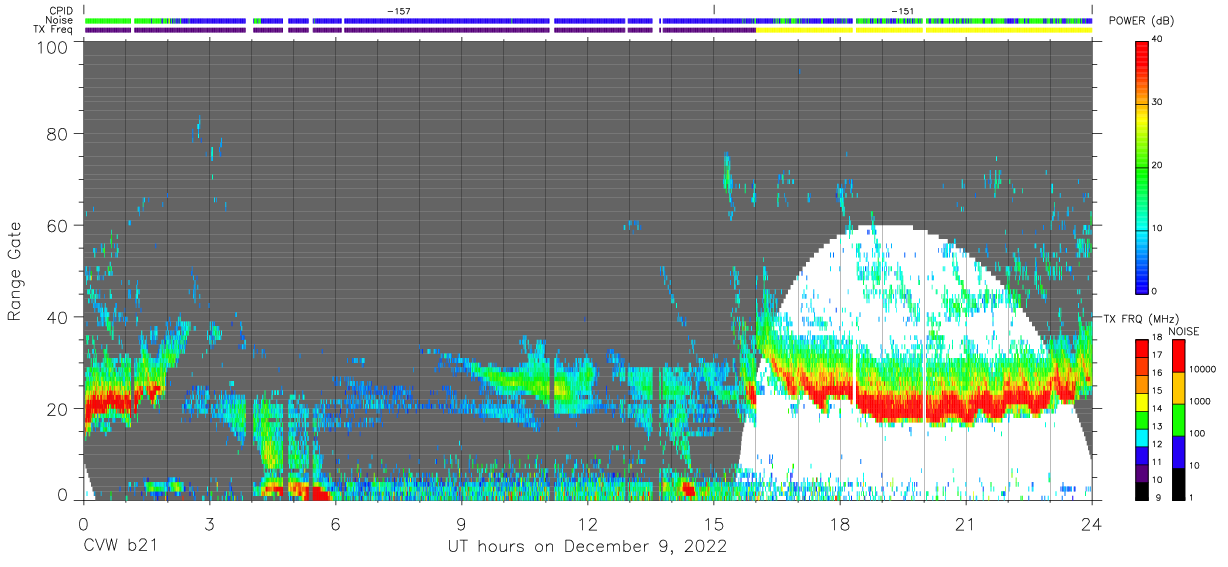Click the purple segment of TX Freq strip
1228x567 pixels.
point(420,30)
